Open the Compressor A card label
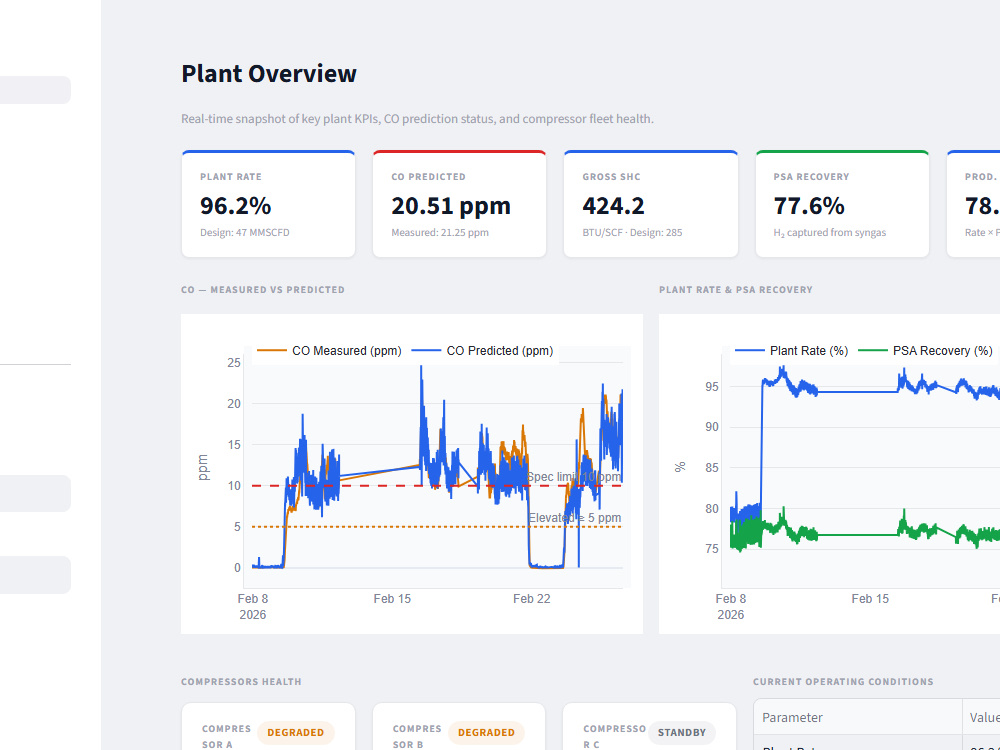This screenshot has width=1000, height=750. [x=226, y=737]
